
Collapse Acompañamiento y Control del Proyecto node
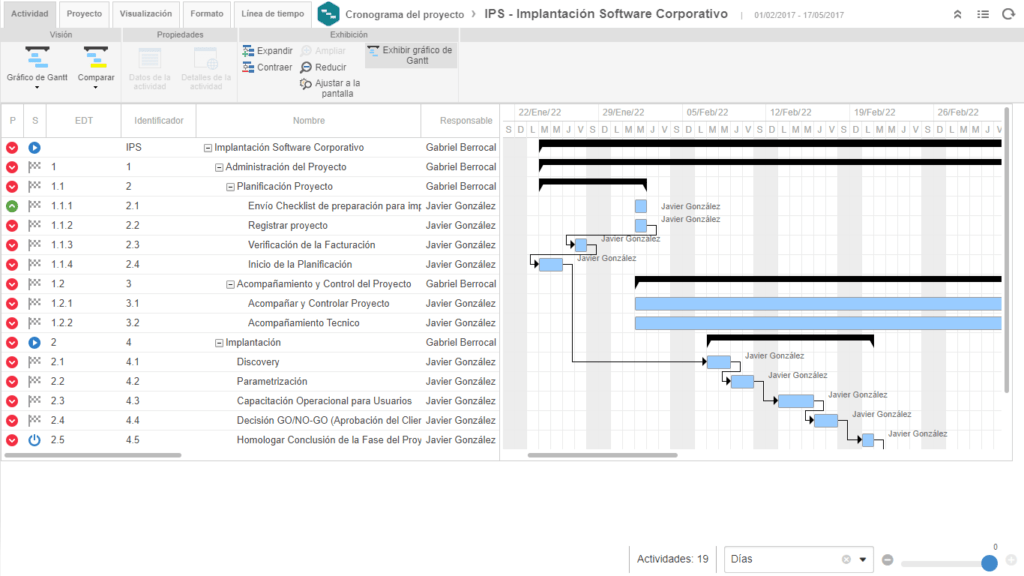click(230, 284)
